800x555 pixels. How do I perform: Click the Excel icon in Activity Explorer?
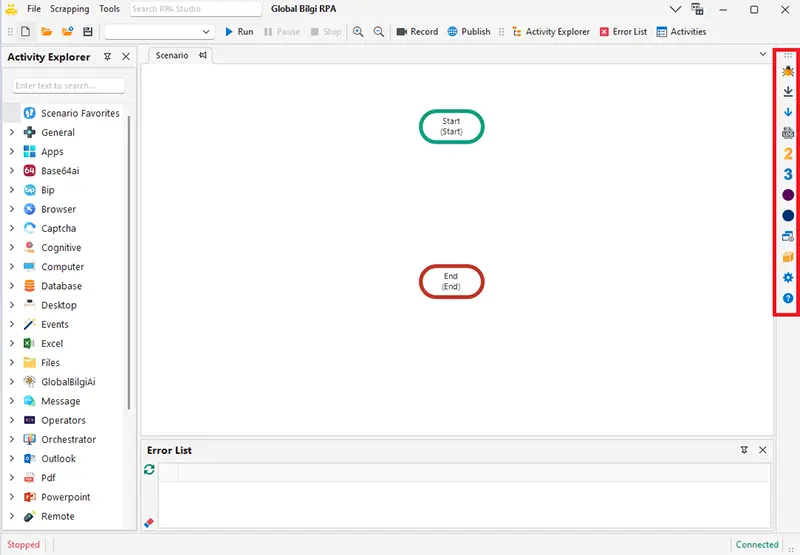point(30,343)
